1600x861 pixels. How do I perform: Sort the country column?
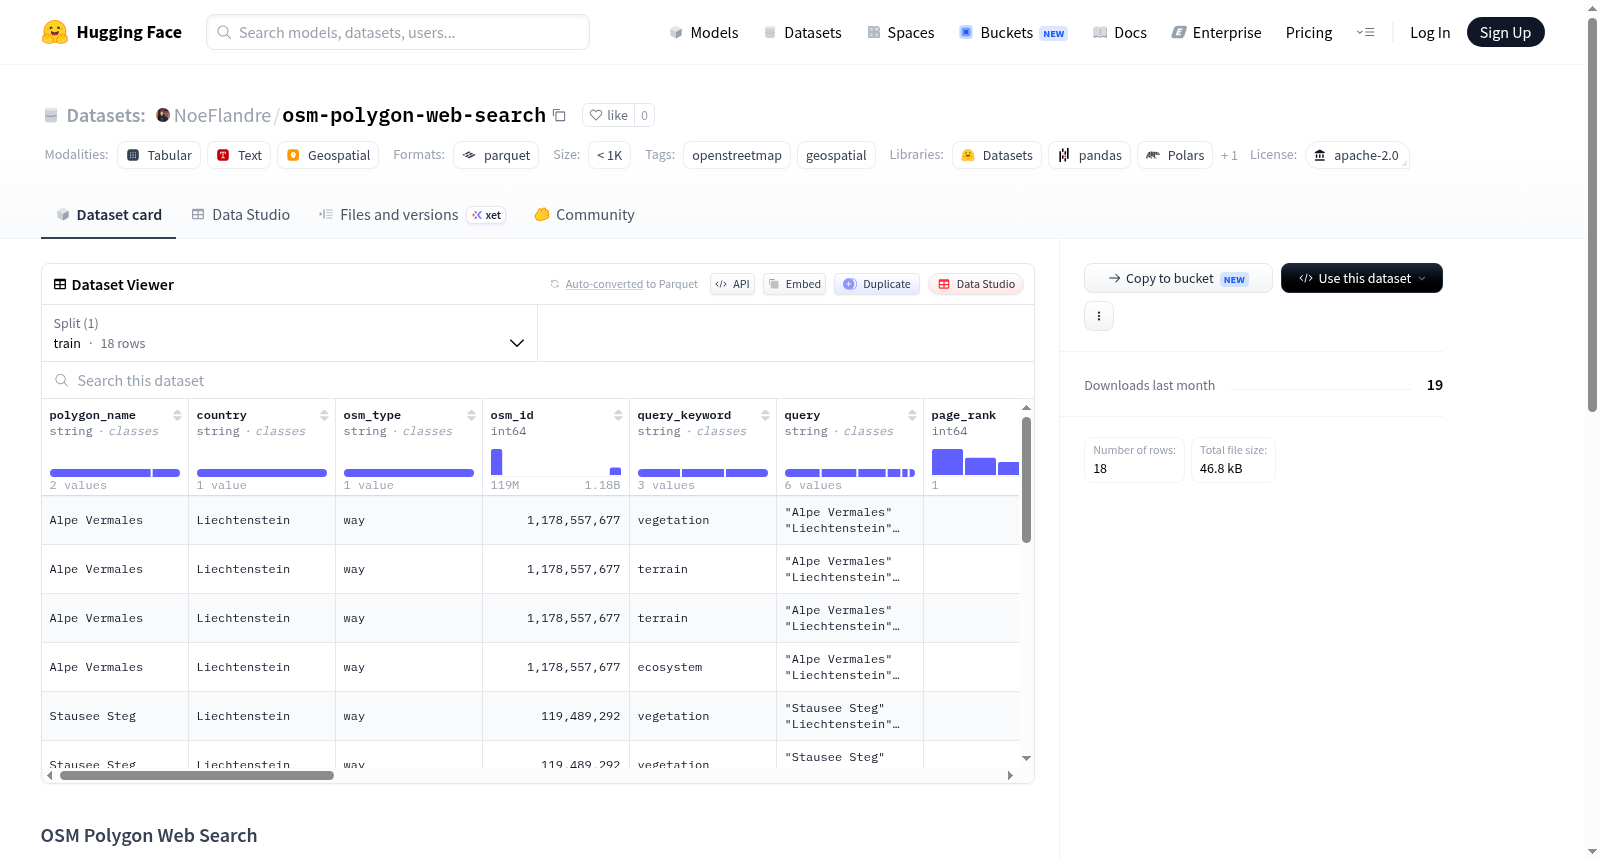tap(324, 415)
